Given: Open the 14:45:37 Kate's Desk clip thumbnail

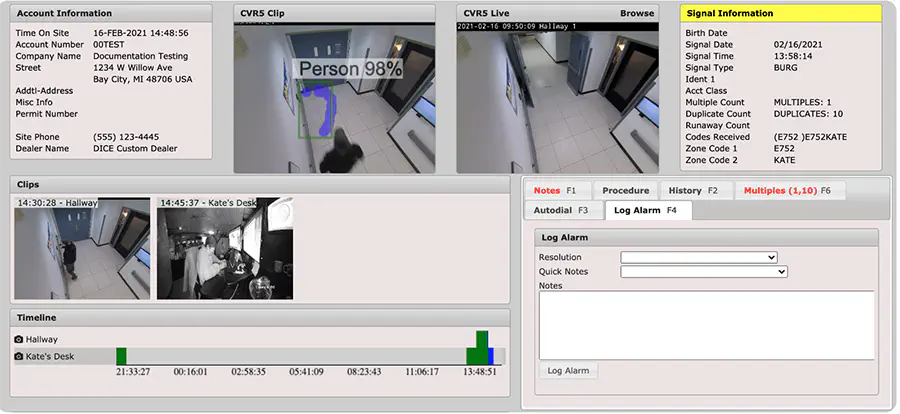Looking at the screenshot, I should click(225, 249).
